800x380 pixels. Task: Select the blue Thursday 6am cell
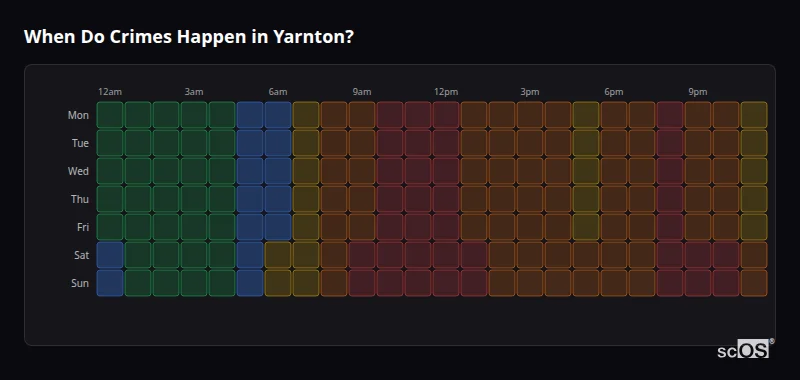point(278,199)
